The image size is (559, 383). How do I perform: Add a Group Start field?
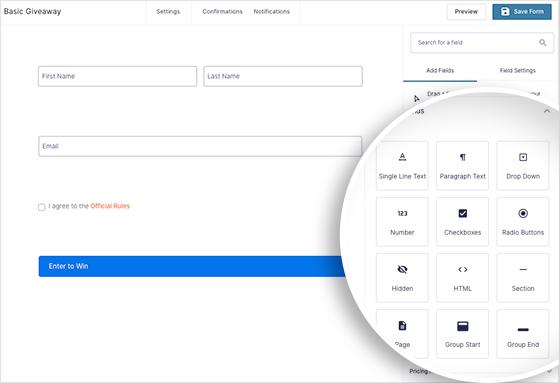(x=462, y=334)
